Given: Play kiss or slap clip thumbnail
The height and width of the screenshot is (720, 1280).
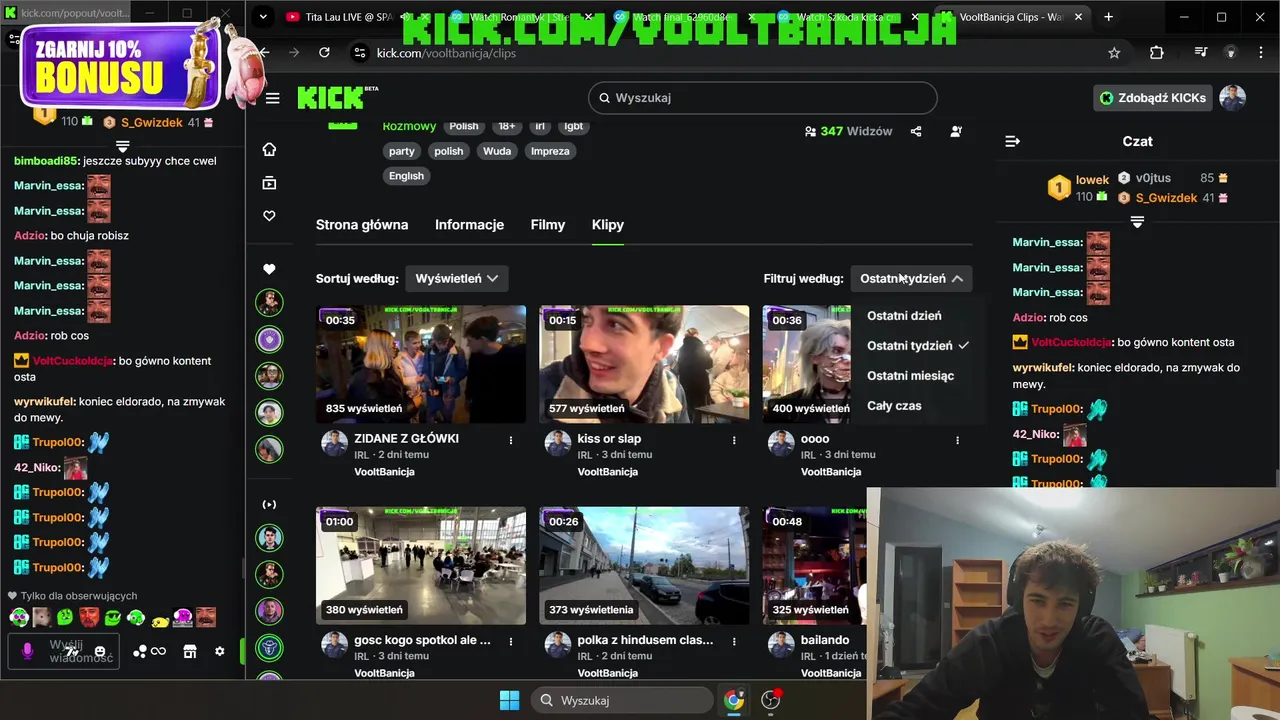Looking at the screenshot, I should (644, 364).
